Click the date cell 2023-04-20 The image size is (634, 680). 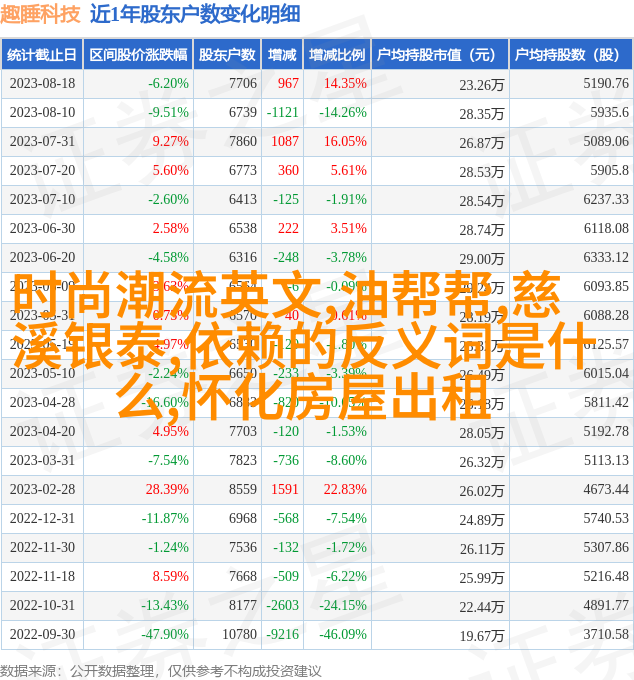point(42,432)
